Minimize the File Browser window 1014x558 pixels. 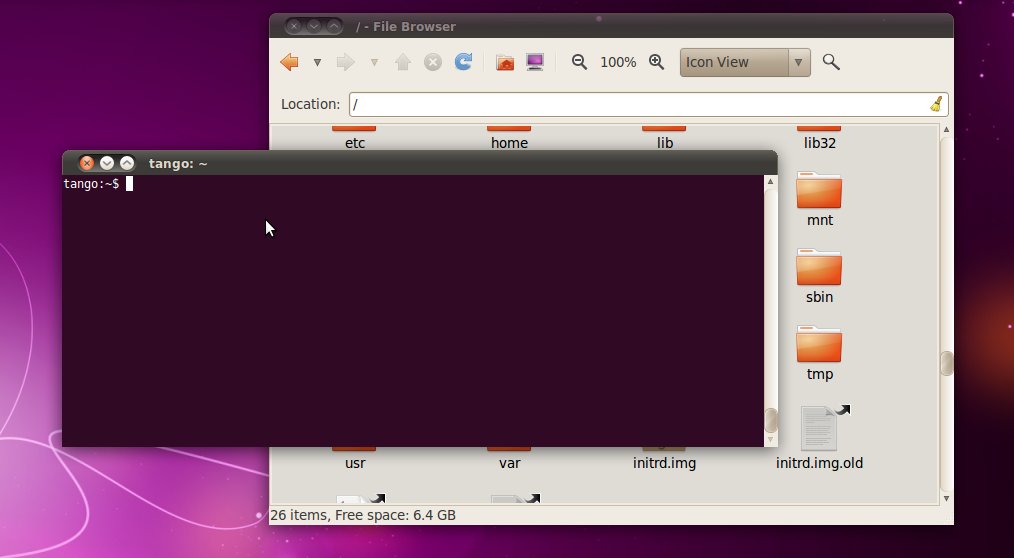coord(314,26)
